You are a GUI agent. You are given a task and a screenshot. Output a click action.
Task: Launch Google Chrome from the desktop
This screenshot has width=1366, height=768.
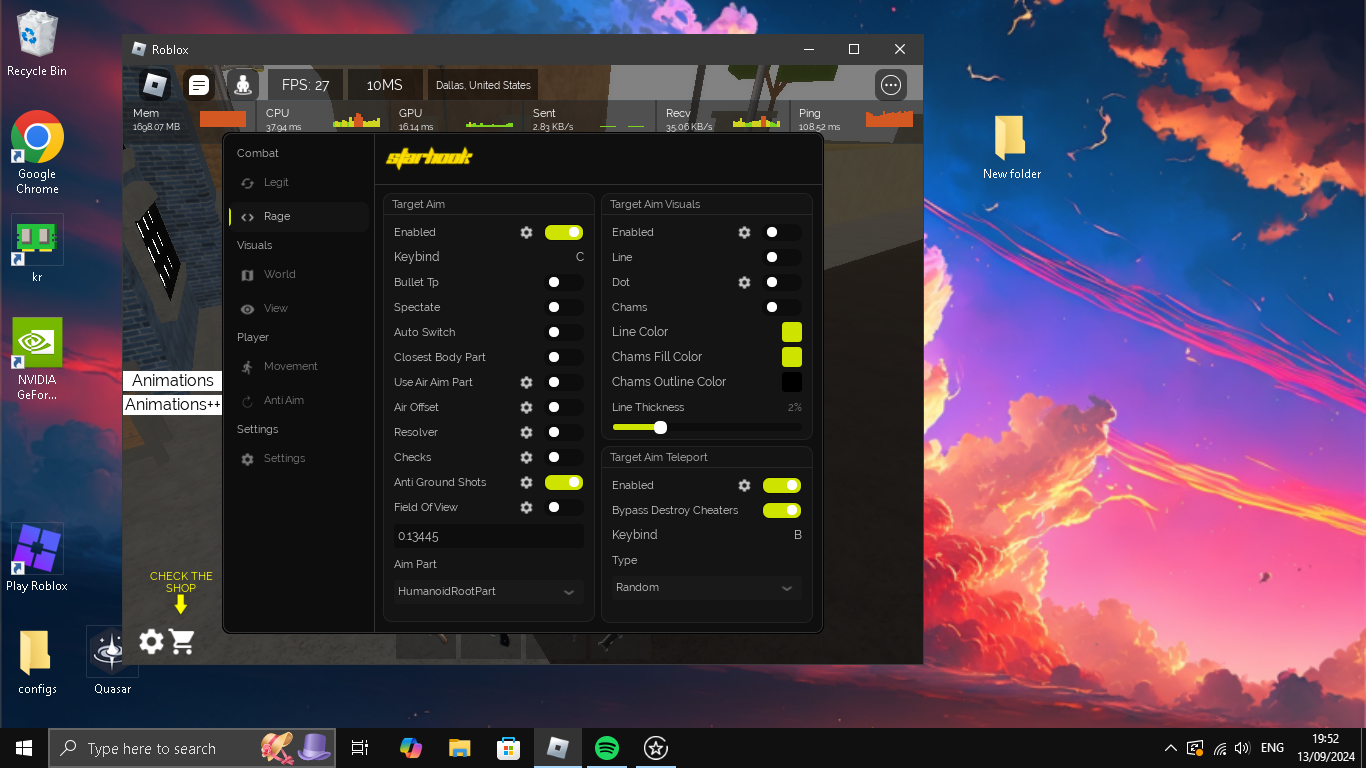37,152
